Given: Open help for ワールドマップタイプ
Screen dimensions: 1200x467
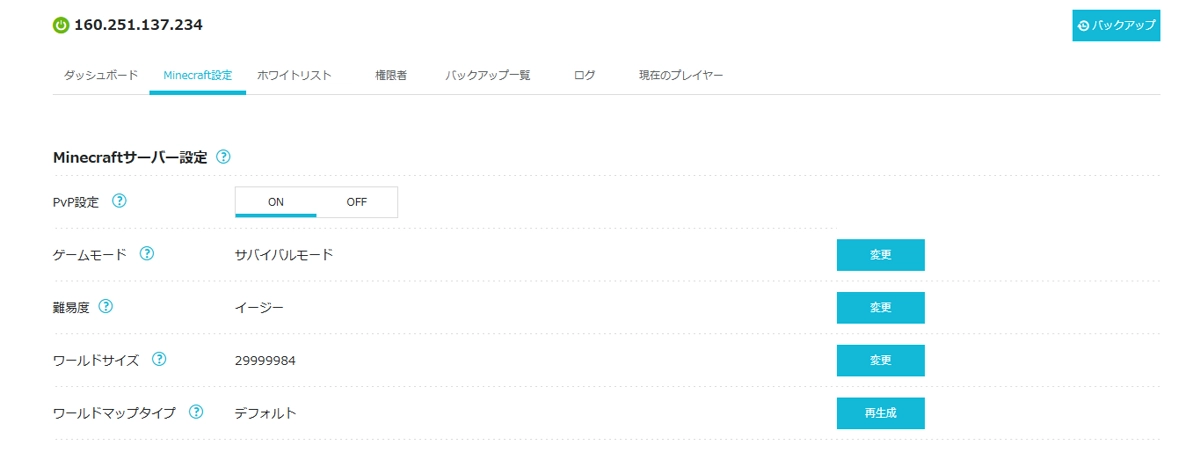Looking at the screenshot, I should pos(196,412).
